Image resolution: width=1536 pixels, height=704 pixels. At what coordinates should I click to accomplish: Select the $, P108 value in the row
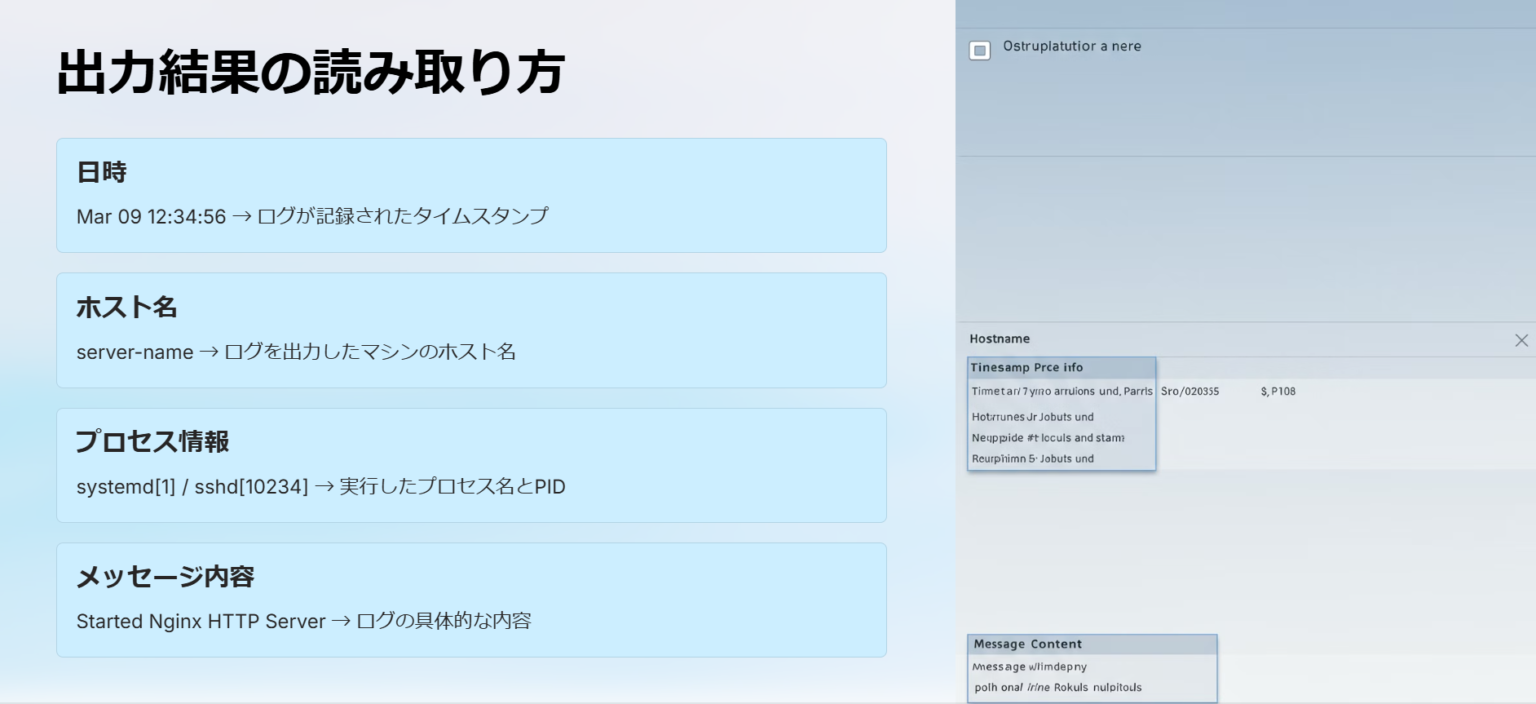(1275, 391)
